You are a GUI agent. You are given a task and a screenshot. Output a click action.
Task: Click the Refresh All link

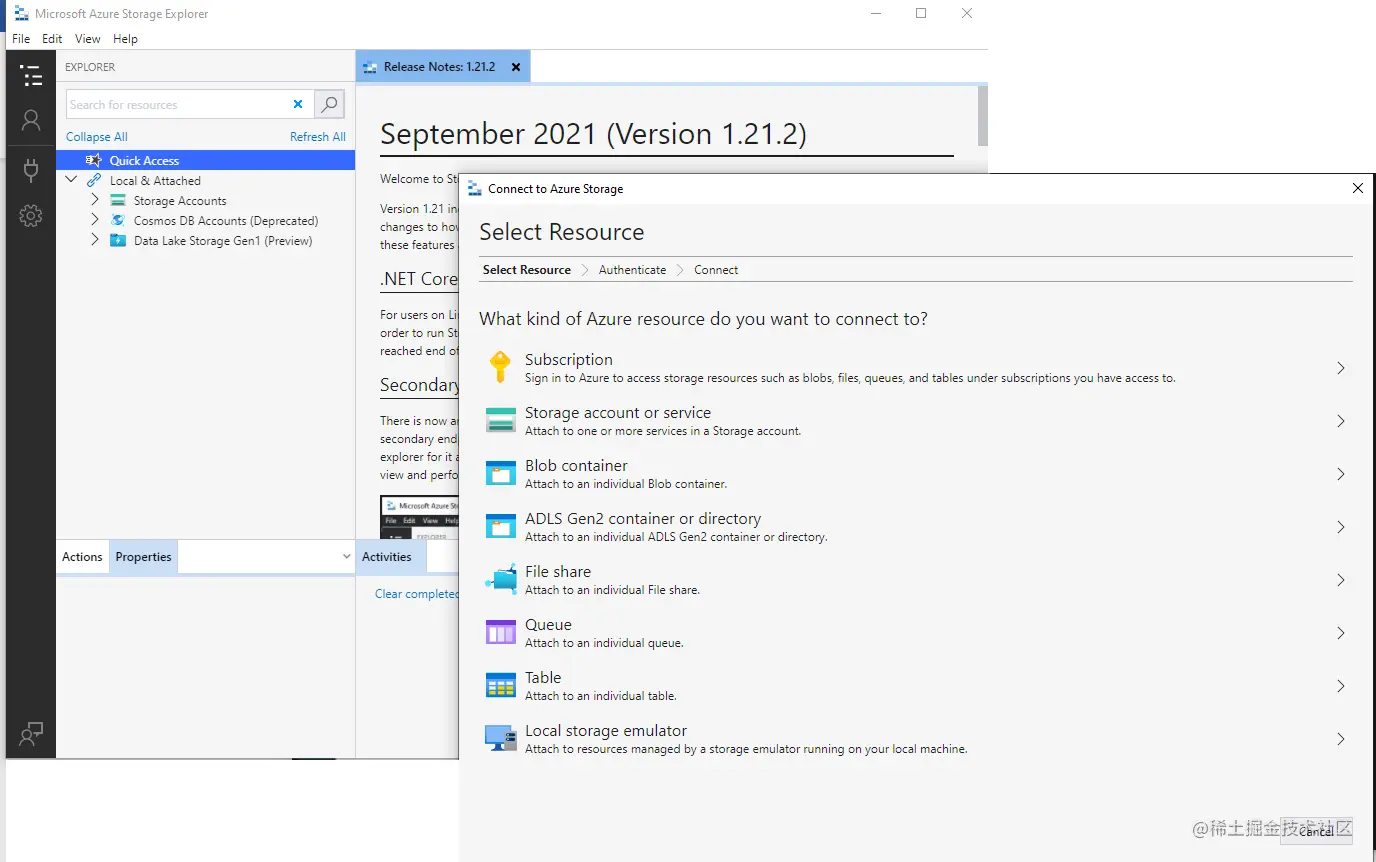[x=317, y=136]
